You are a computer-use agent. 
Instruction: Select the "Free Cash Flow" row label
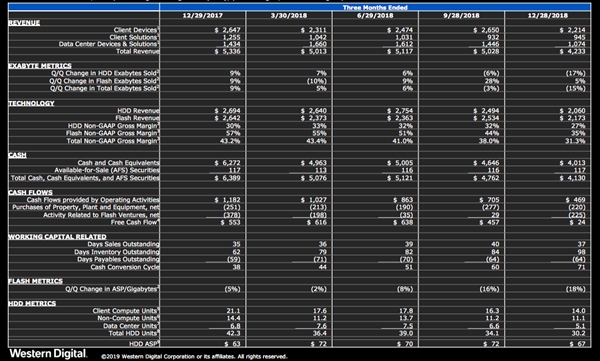(x=135, y=222)
